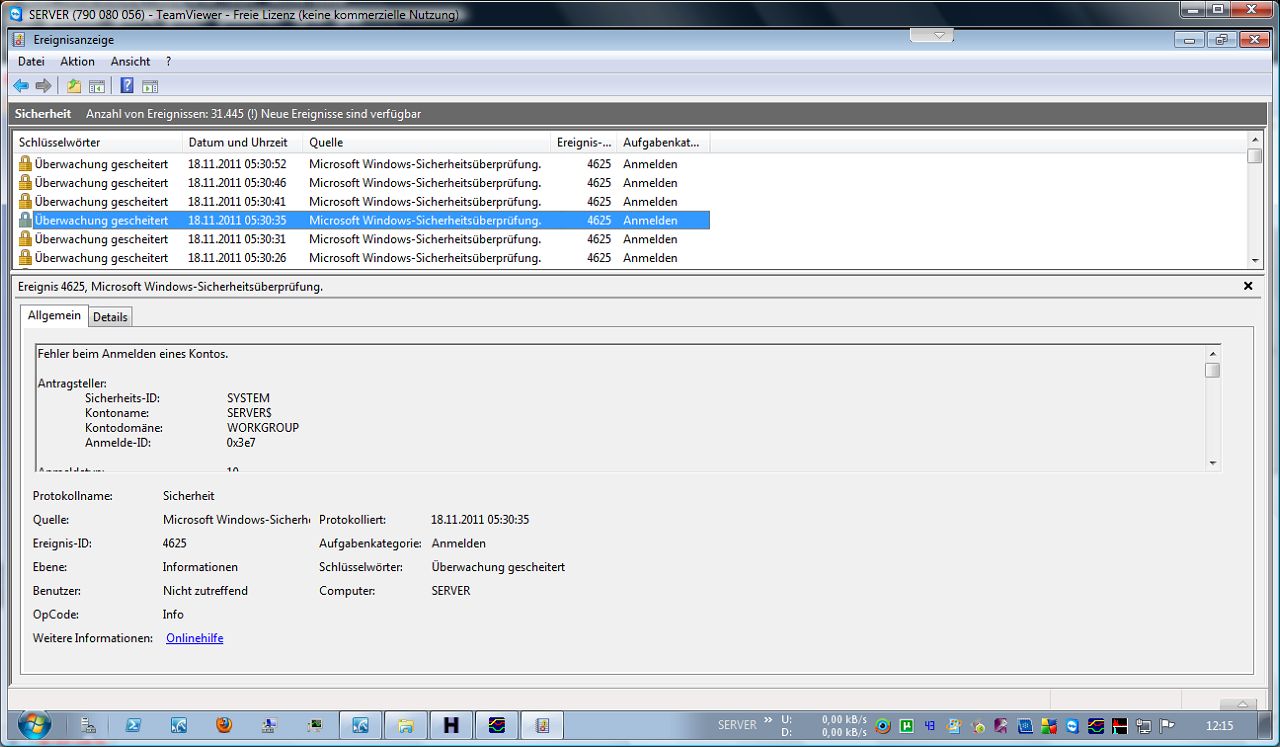Click the lock icon of the 05:30:26 event

[26, 258]
